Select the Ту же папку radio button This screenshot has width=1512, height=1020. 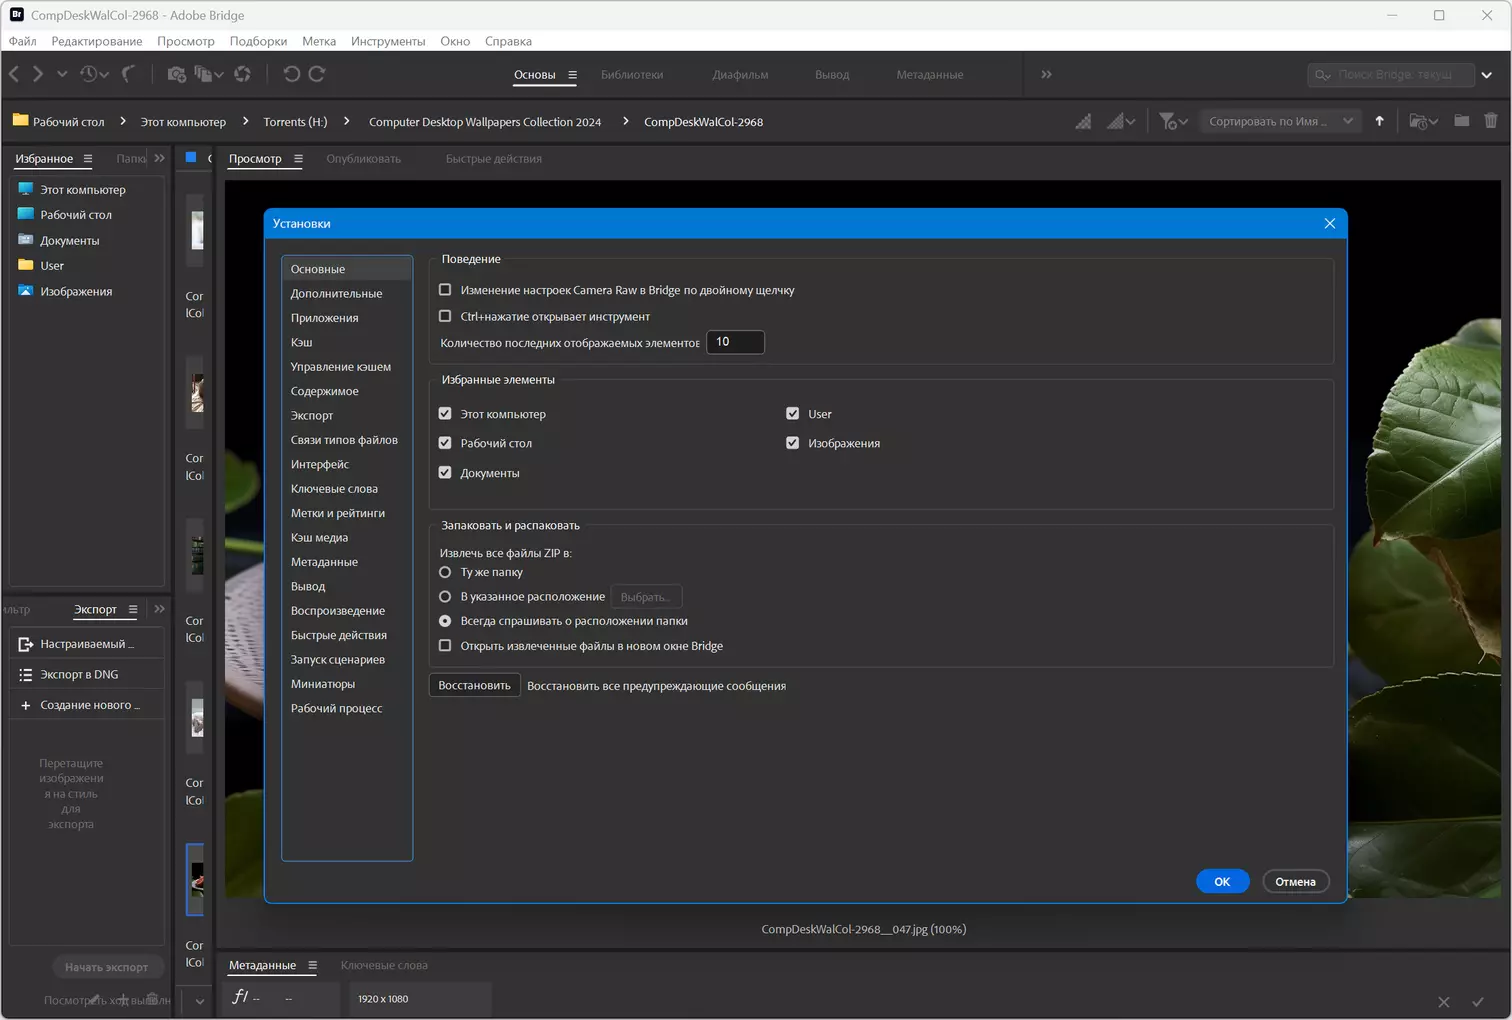pos(445,572)
